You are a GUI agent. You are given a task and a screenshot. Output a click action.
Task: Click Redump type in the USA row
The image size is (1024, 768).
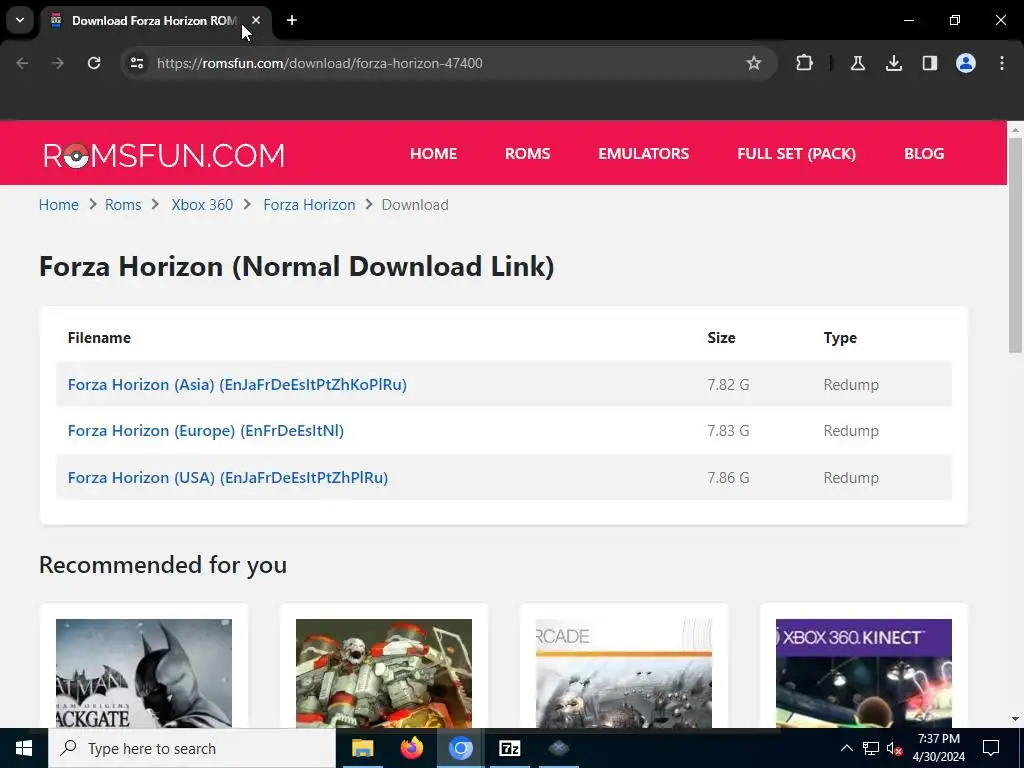851,477
